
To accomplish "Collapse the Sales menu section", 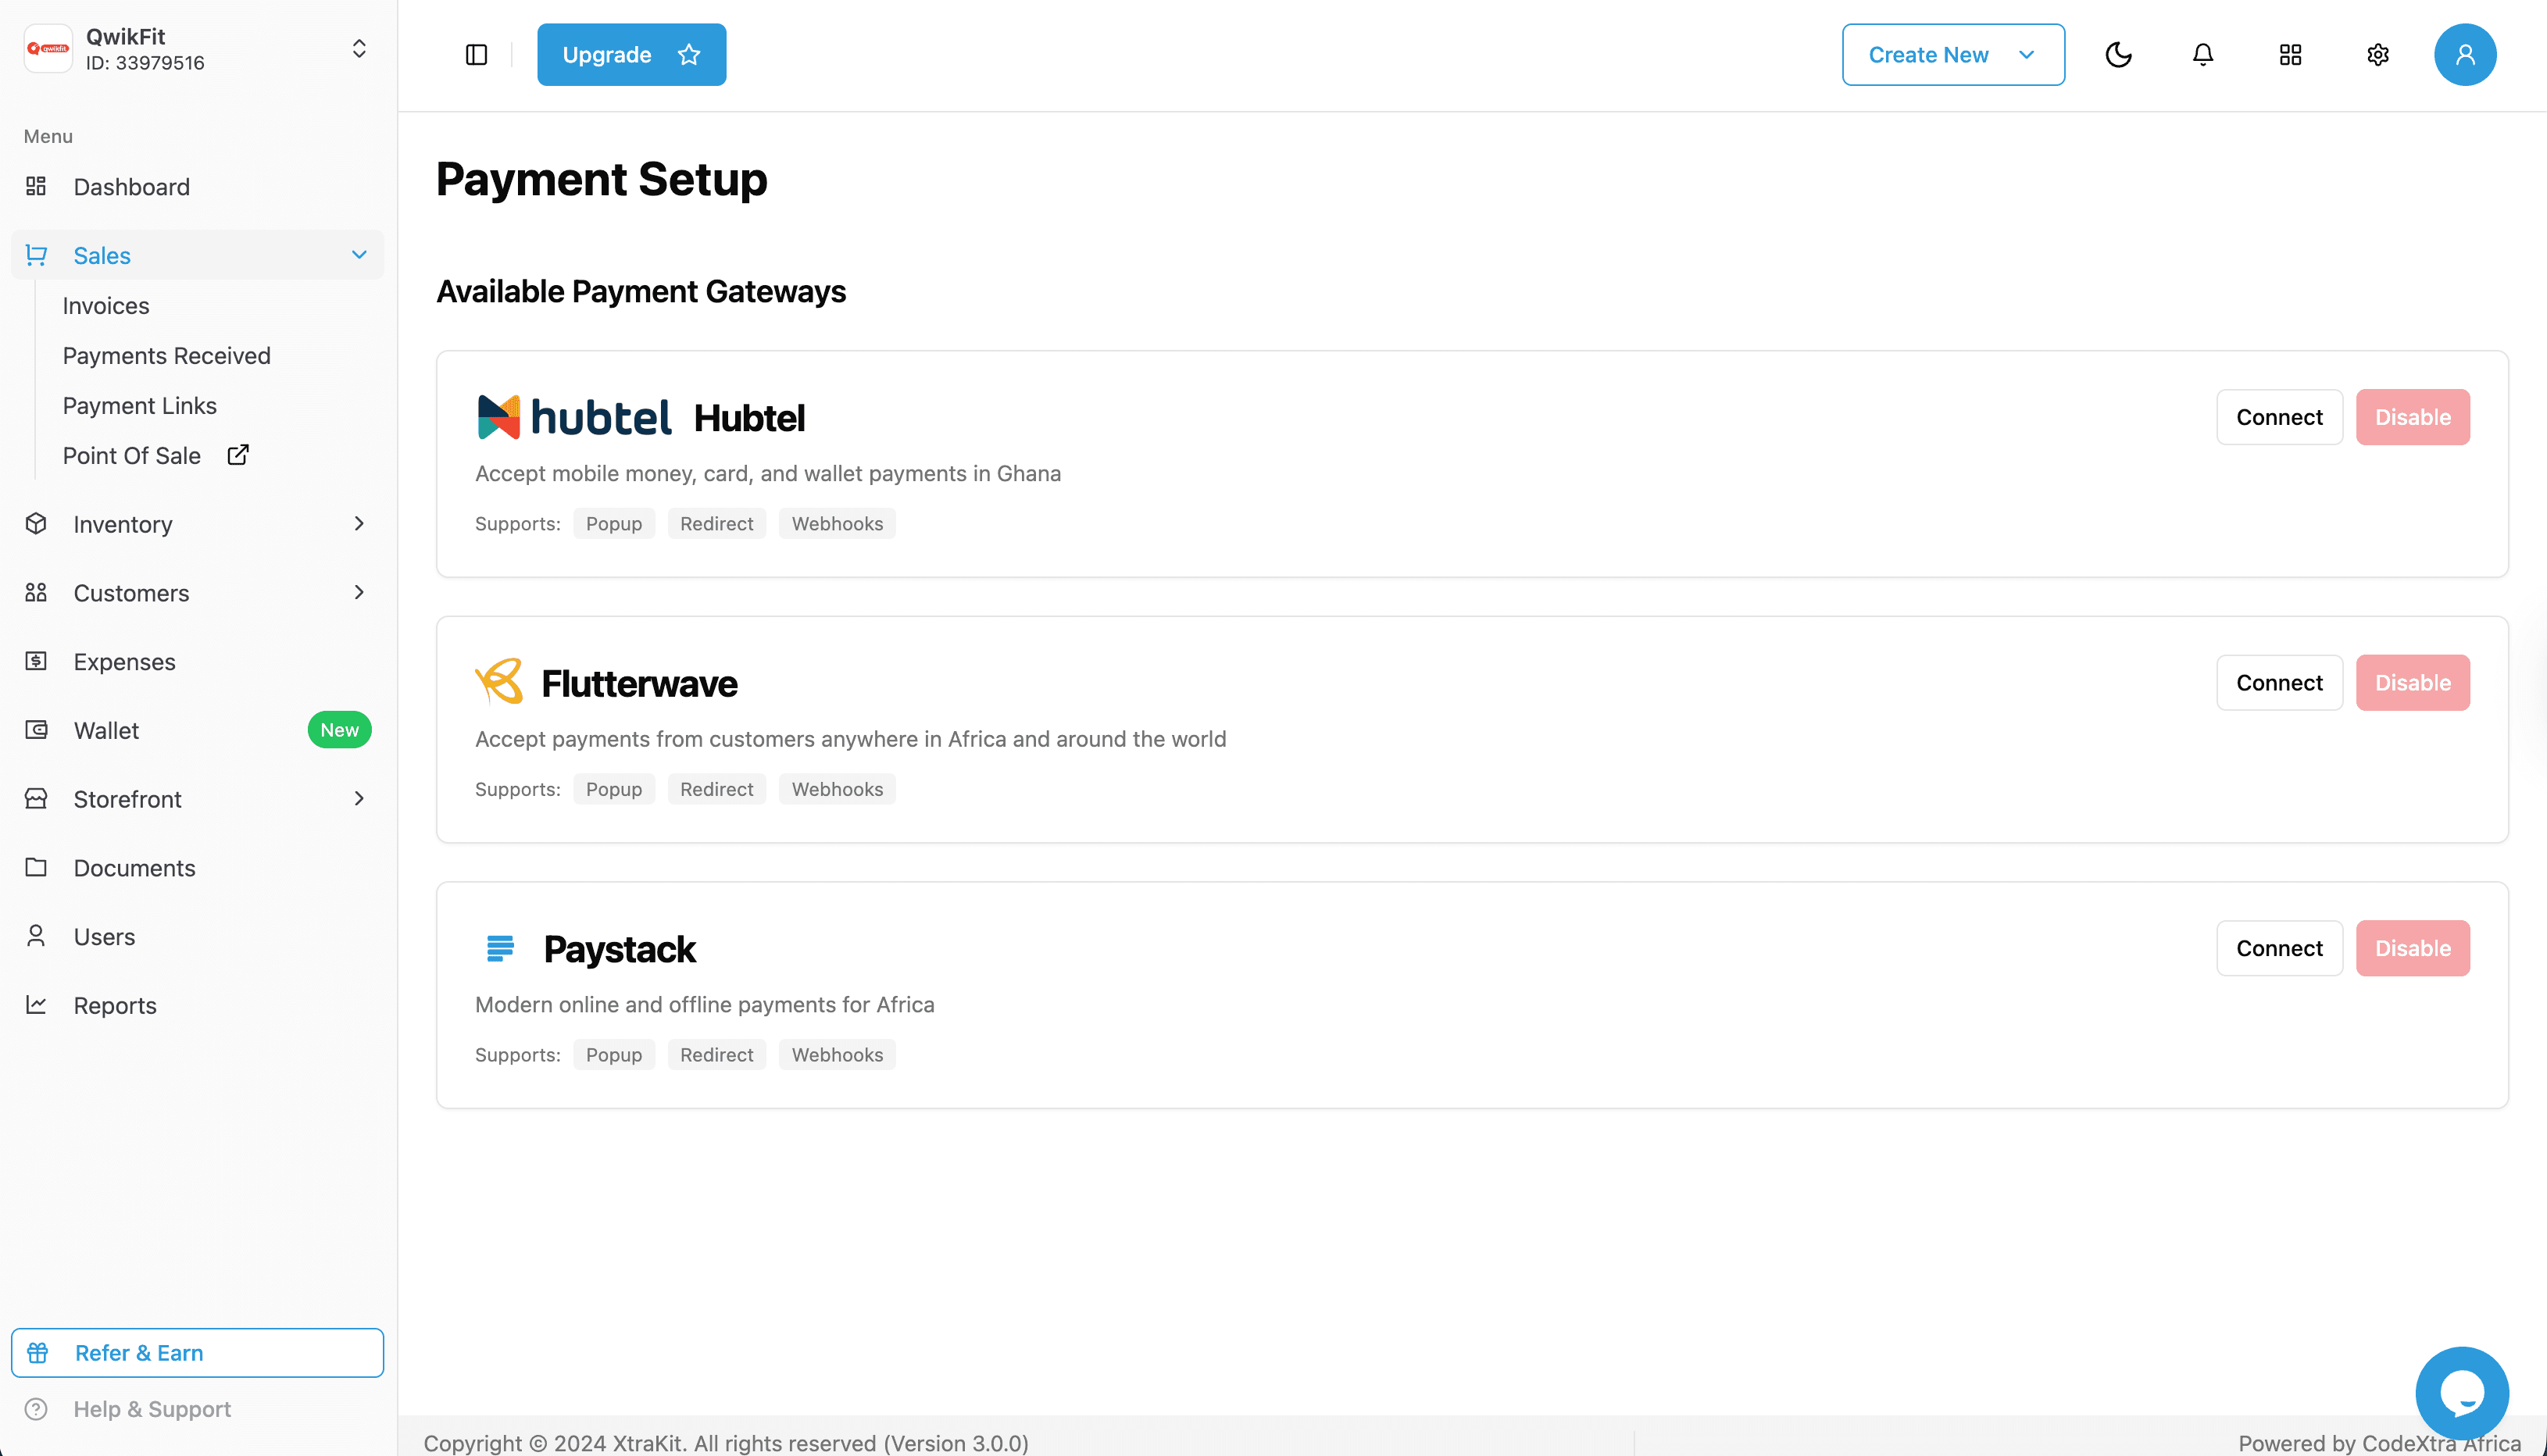I will pos(359,255).
